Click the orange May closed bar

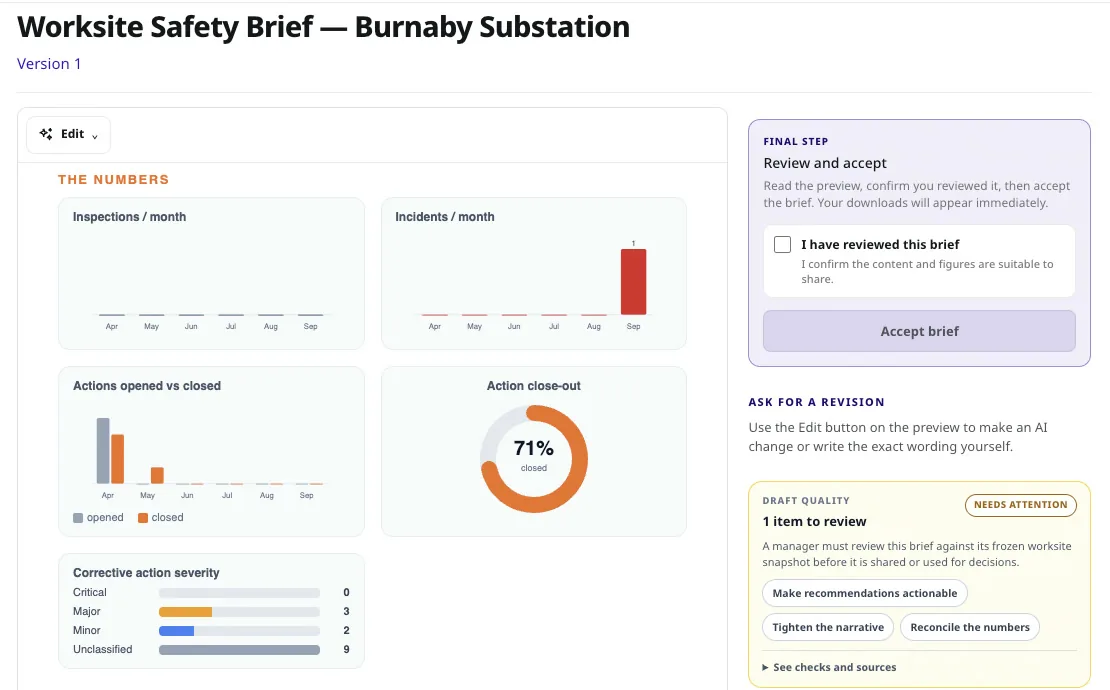[x=157, y=476]
